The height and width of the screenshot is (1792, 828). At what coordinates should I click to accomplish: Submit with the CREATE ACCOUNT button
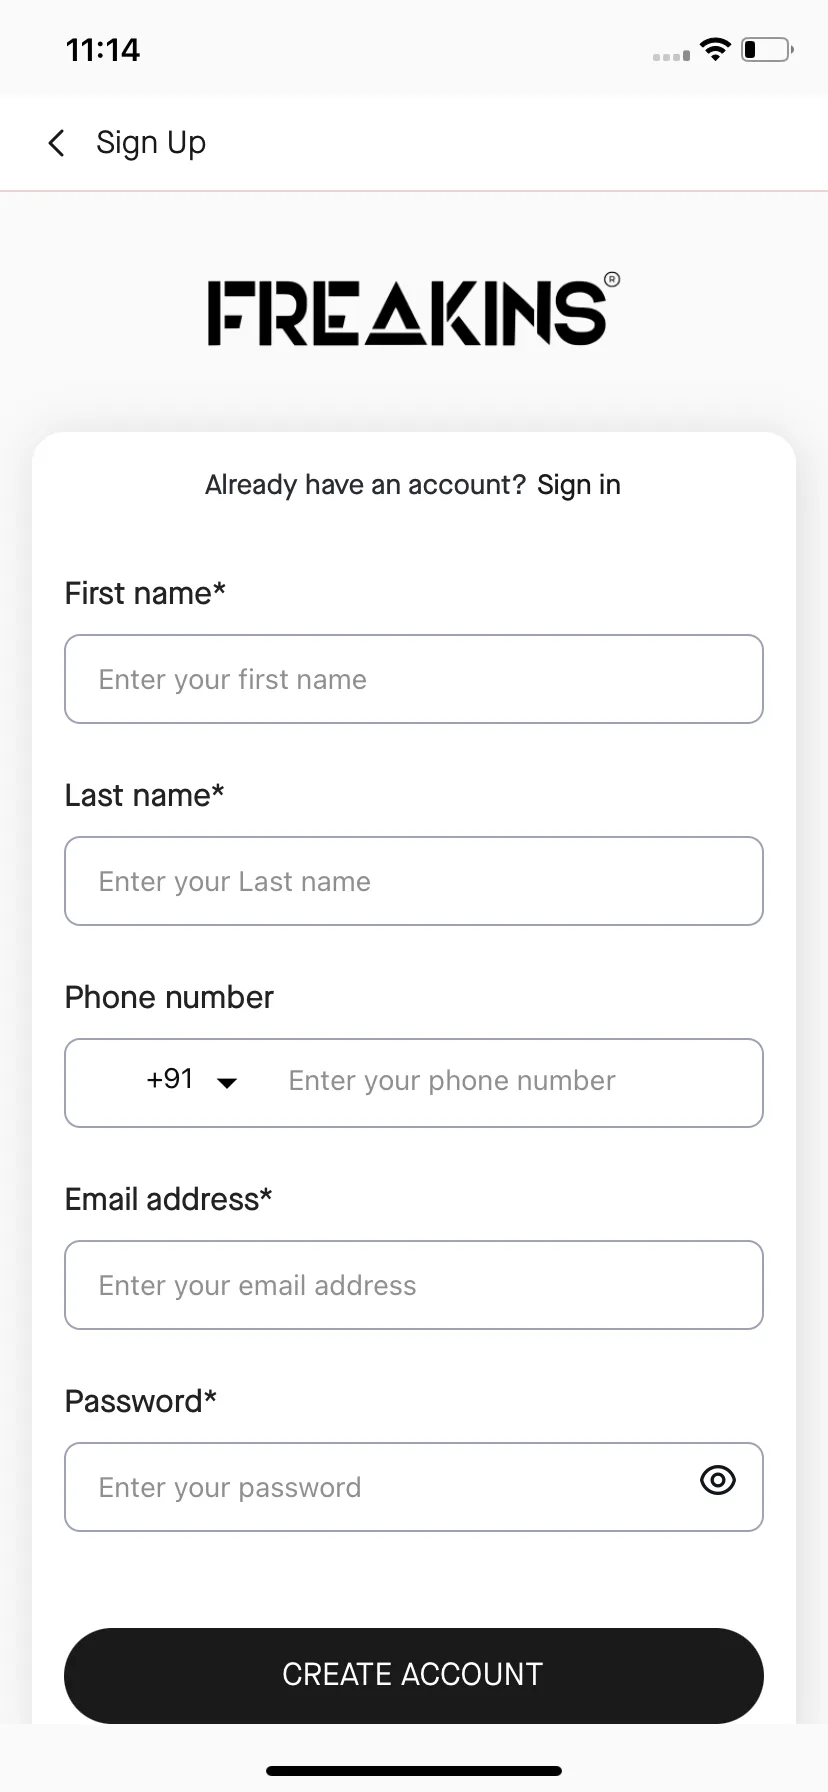pos(414,1675)
